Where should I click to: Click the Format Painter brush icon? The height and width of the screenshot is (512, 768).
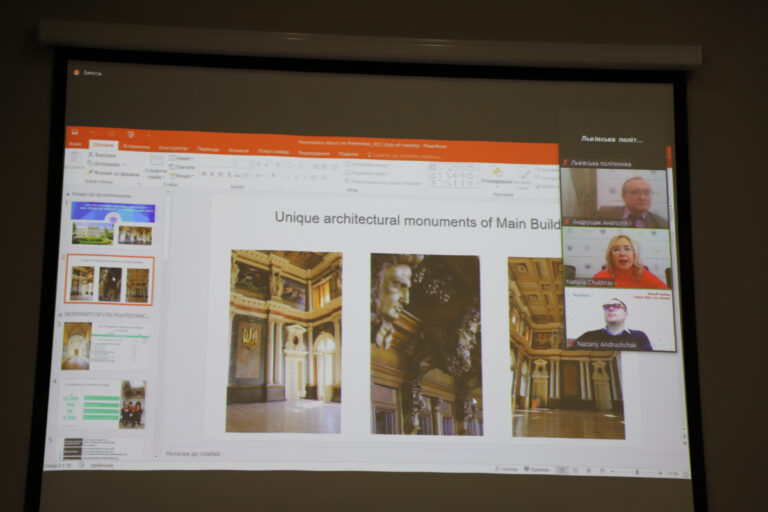point(92,173)
